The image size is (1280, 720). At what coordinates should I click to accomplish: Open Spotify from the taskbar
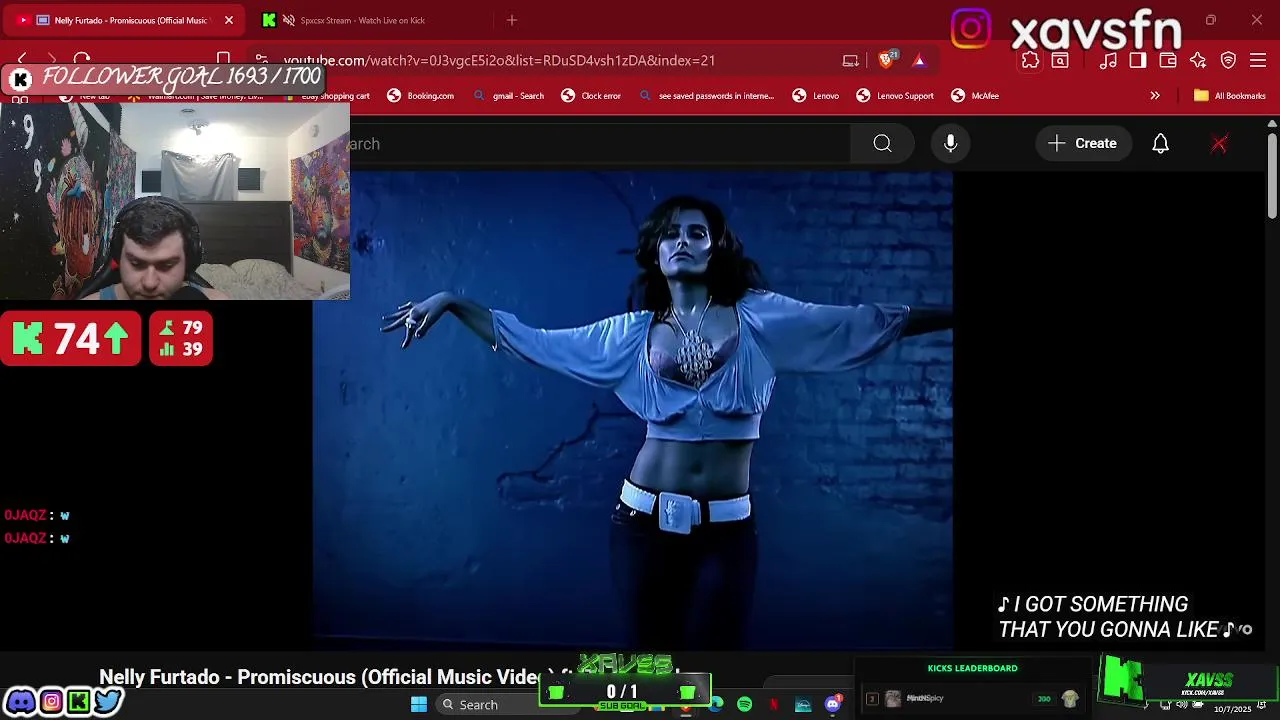745,705
